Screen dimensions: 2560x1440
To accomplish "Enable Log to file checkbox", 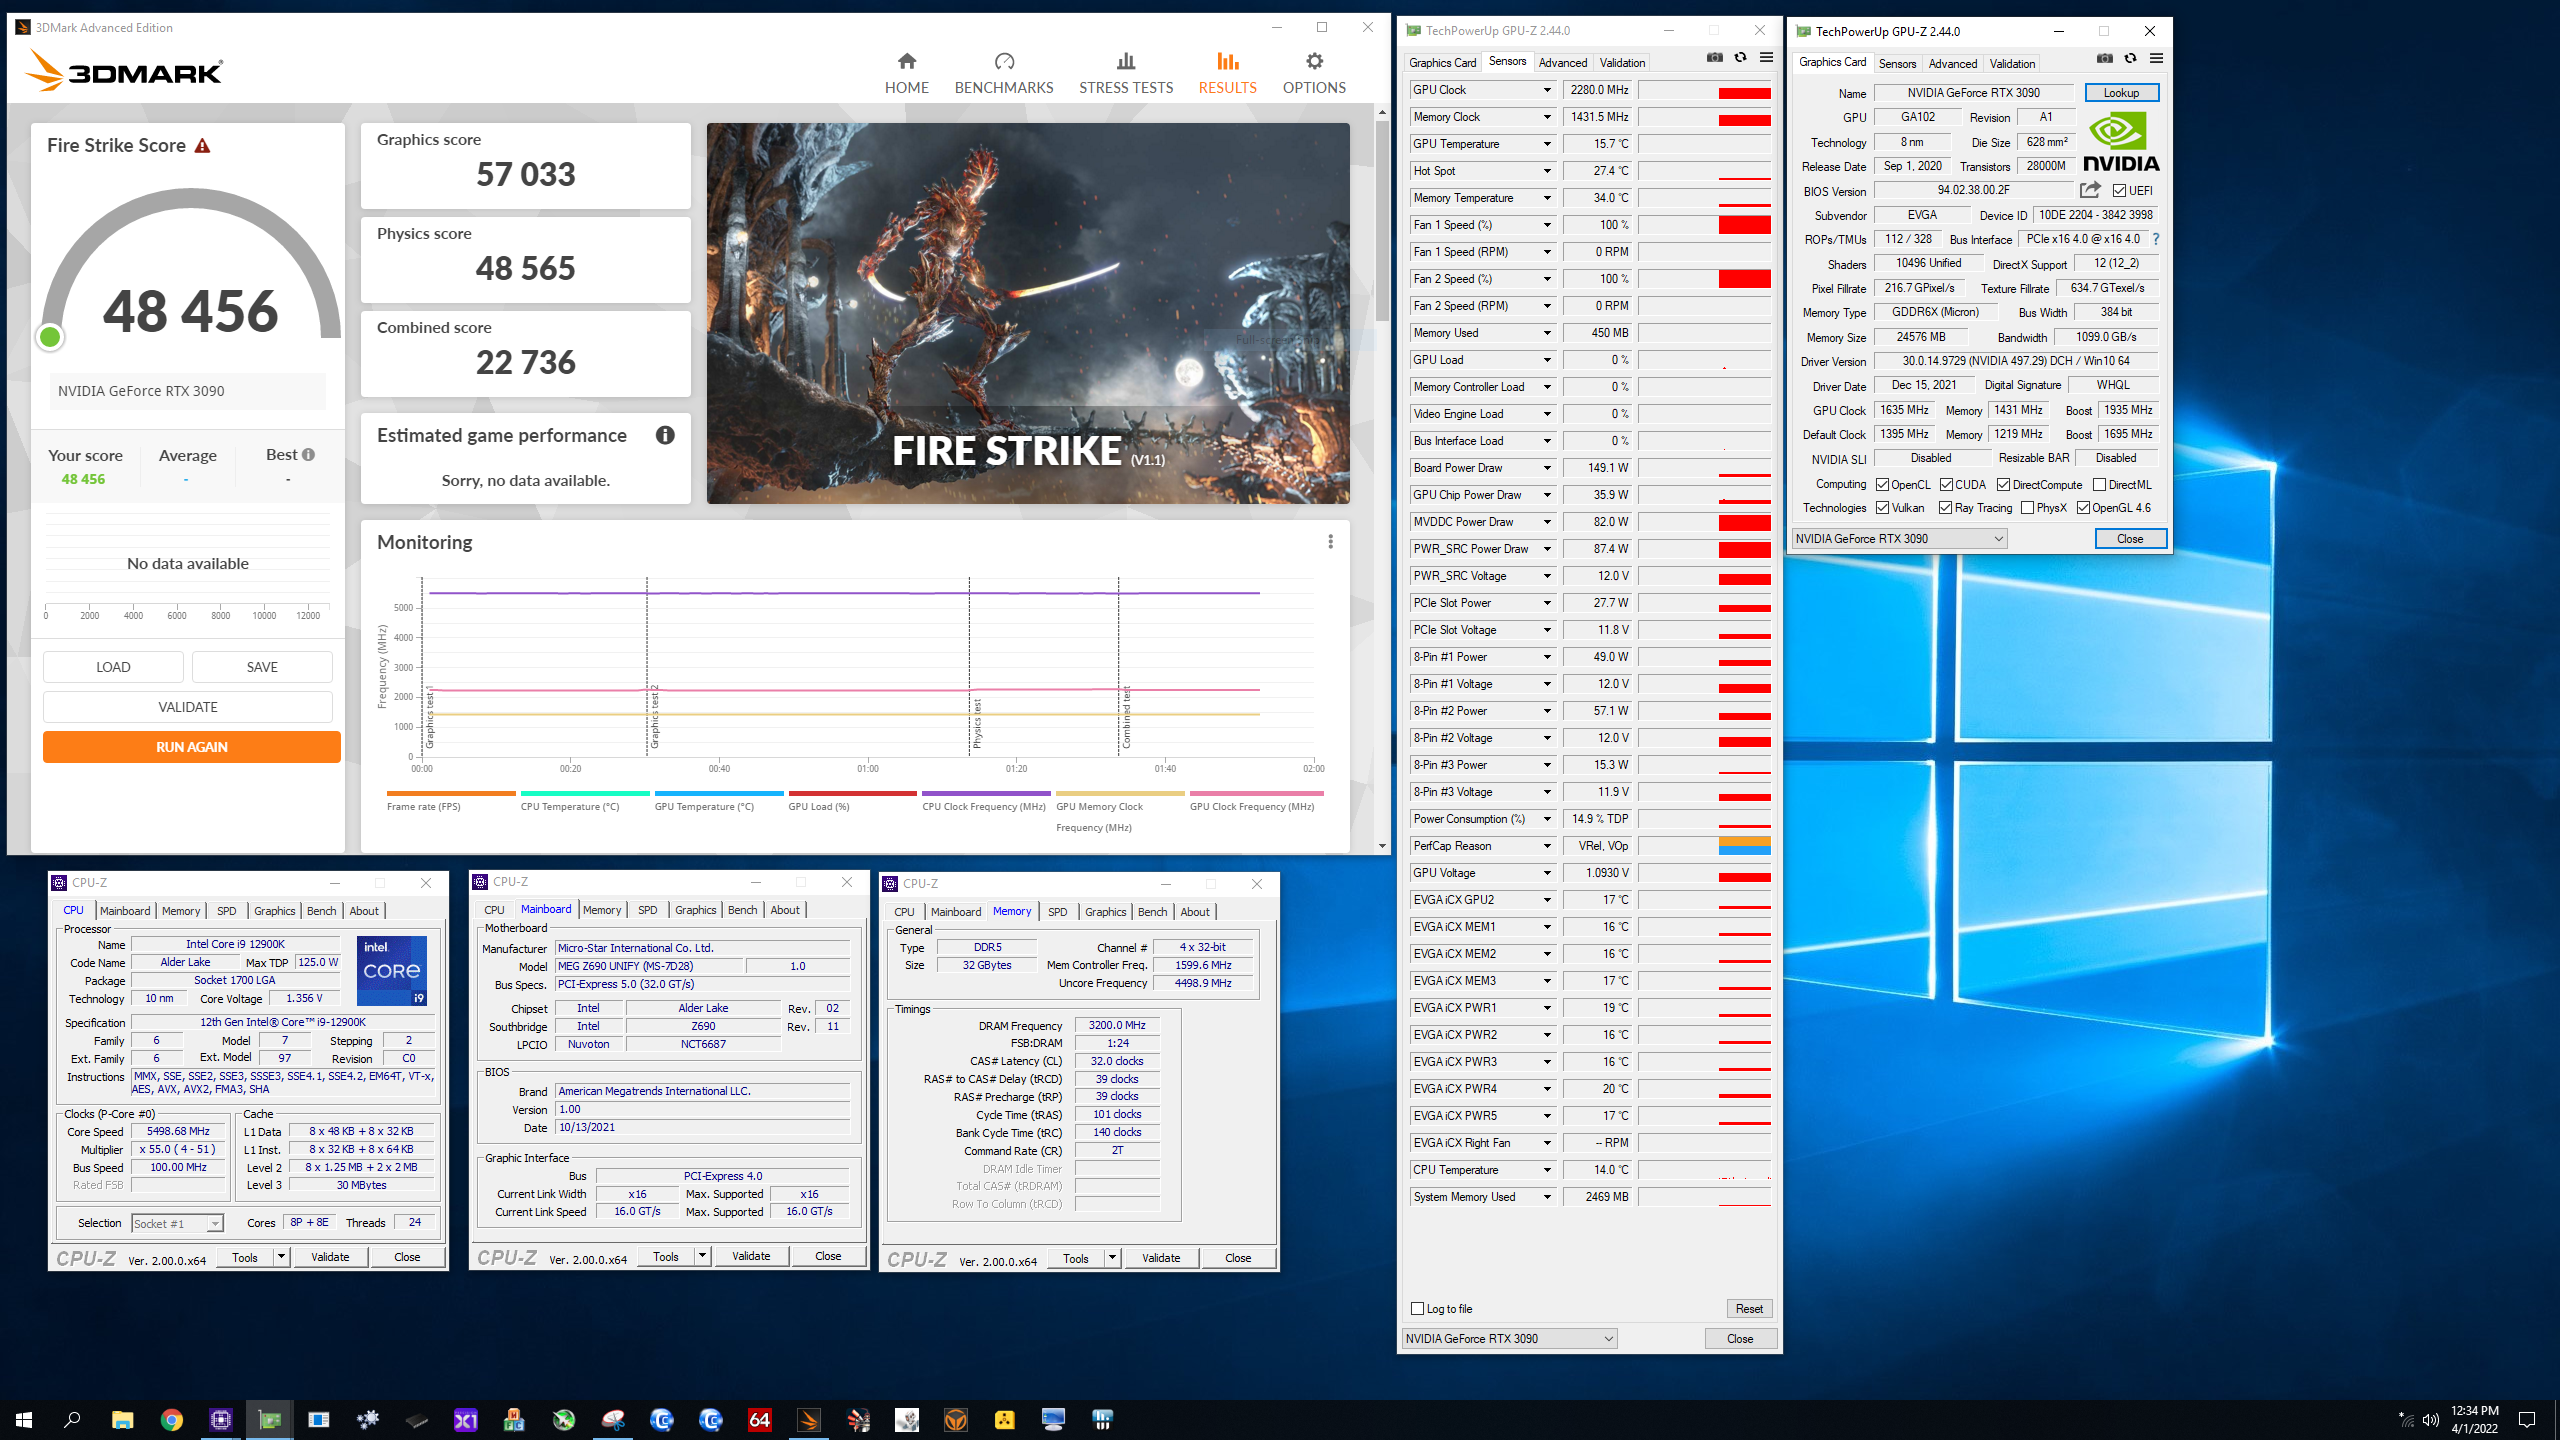I will tap(1417, 1309).
